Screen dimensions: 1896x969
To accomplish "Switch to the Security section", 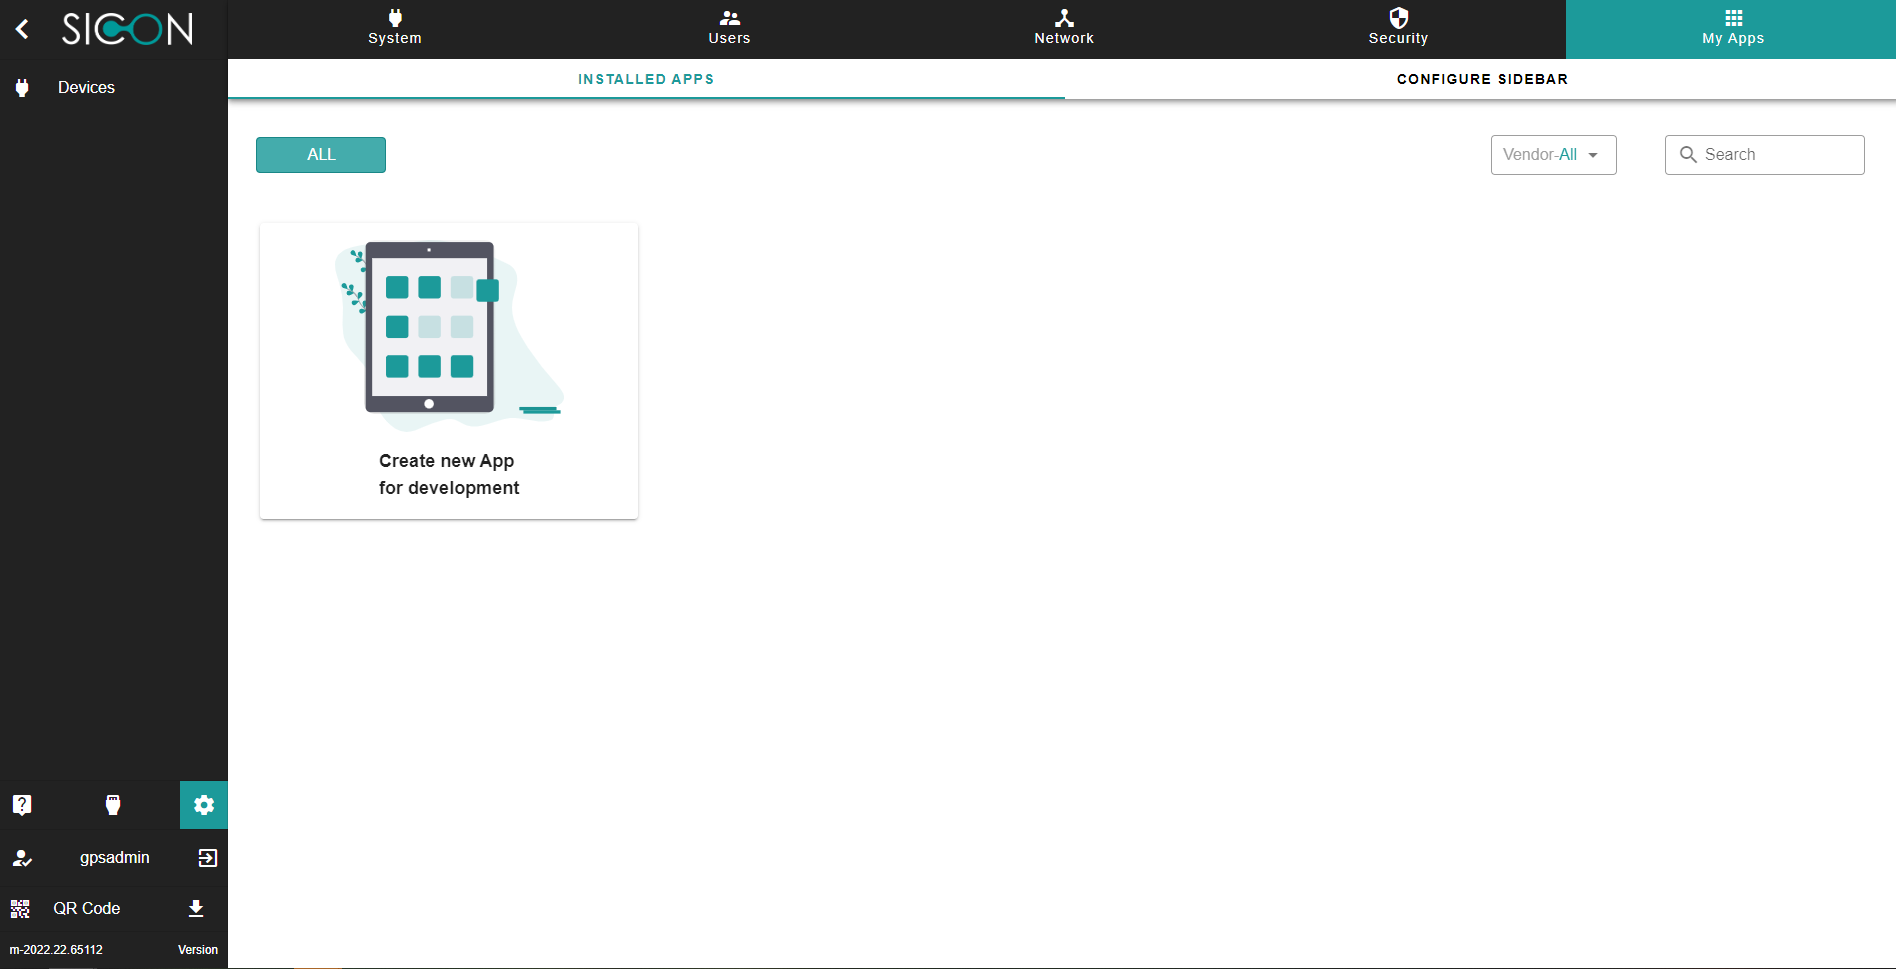I will tap(1398, 28).
